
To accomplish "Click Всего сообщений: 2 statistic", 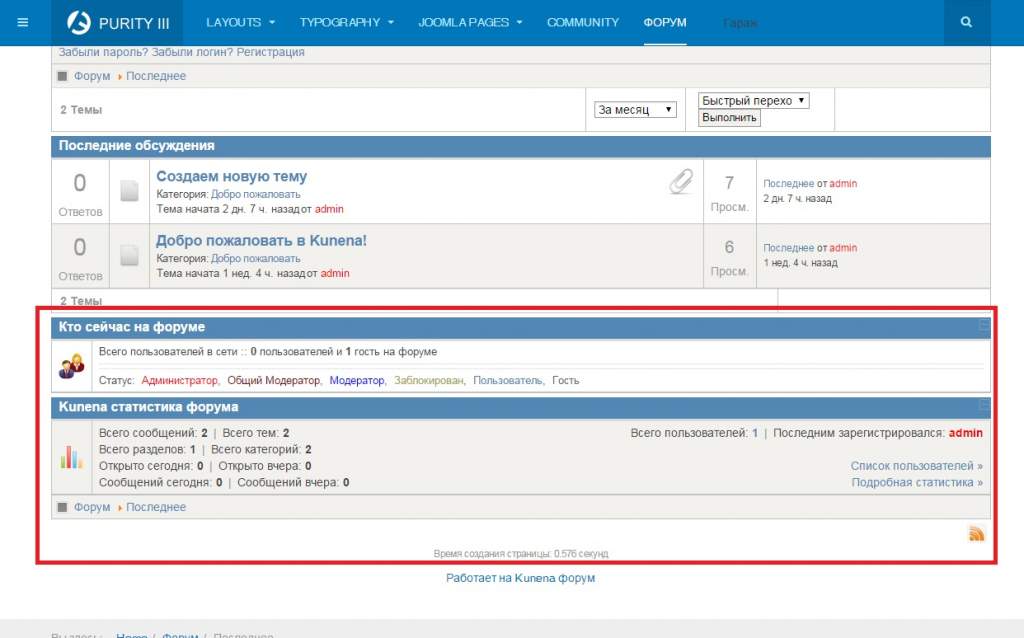I will coord(153,433).
